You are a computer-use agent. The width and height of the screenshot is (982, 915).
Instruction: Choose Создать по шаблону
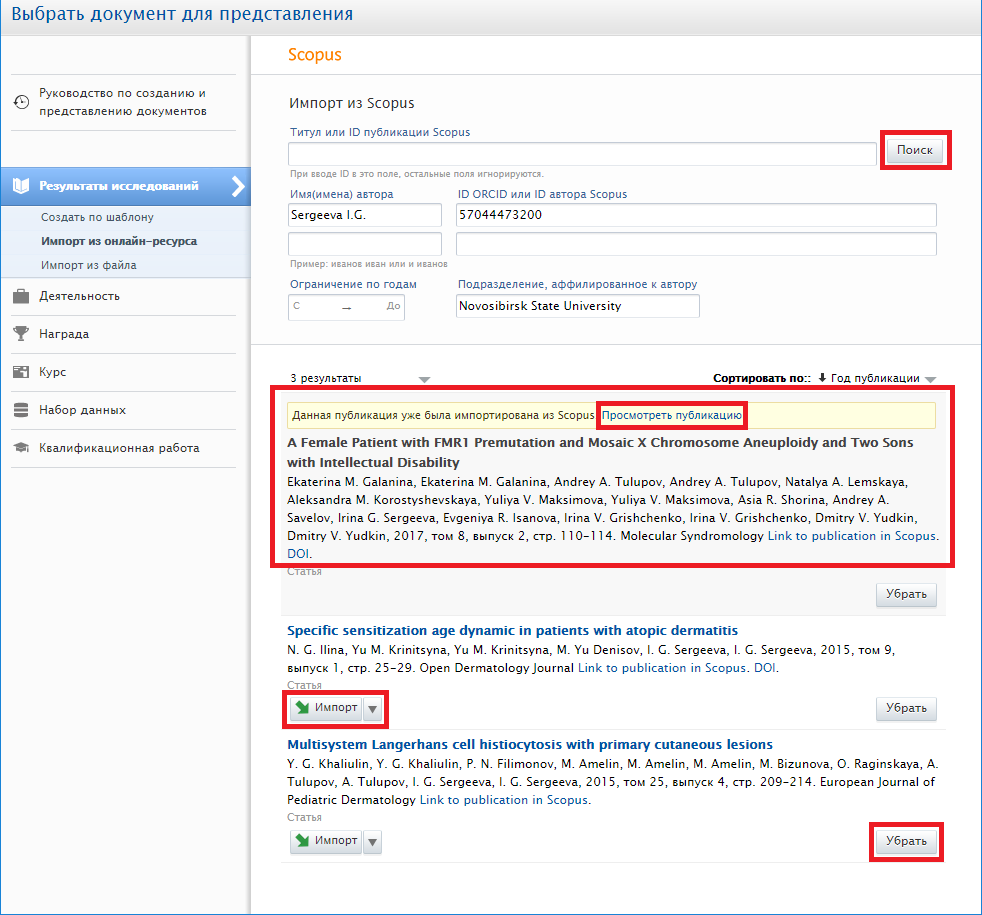(97, 217)
